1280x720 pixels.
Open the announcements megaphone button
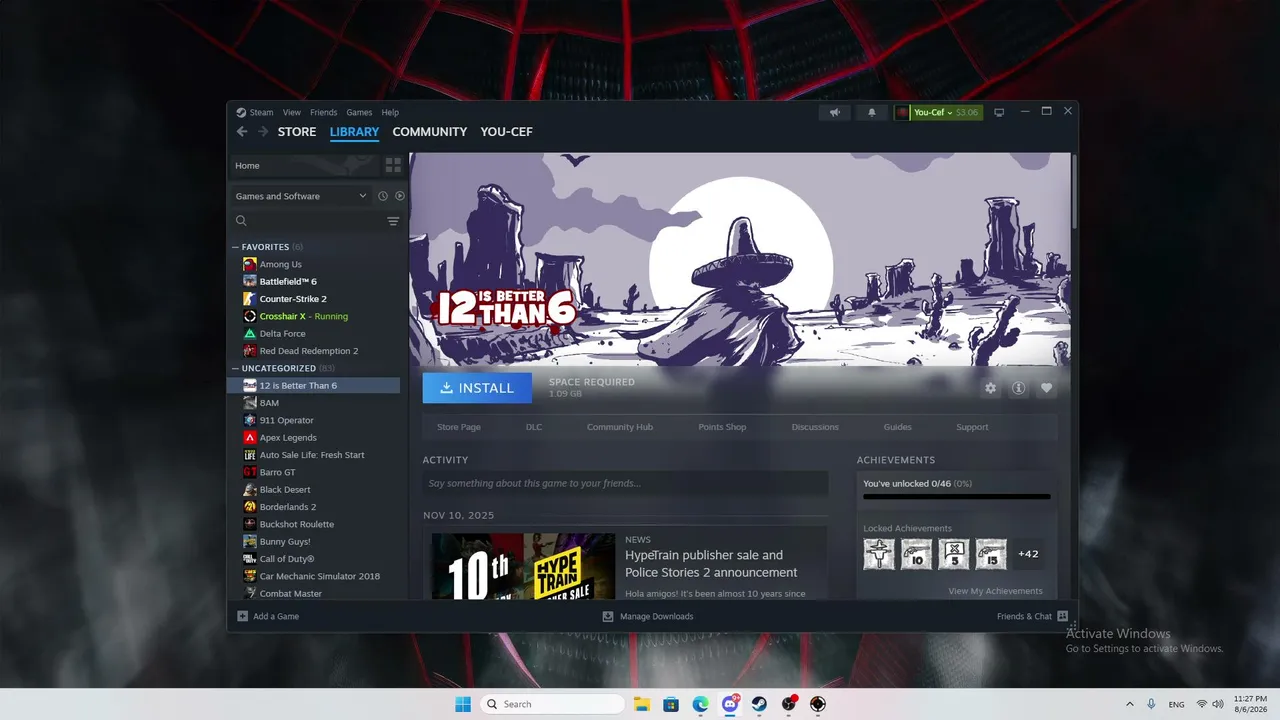(x=834, y=112)
